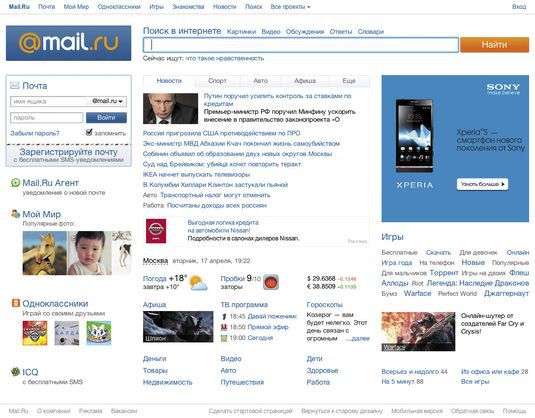Viewport: 535px width, 418px height.
Task: Open the first red Одноклассники game thumbnail
Action: point(35,333)
